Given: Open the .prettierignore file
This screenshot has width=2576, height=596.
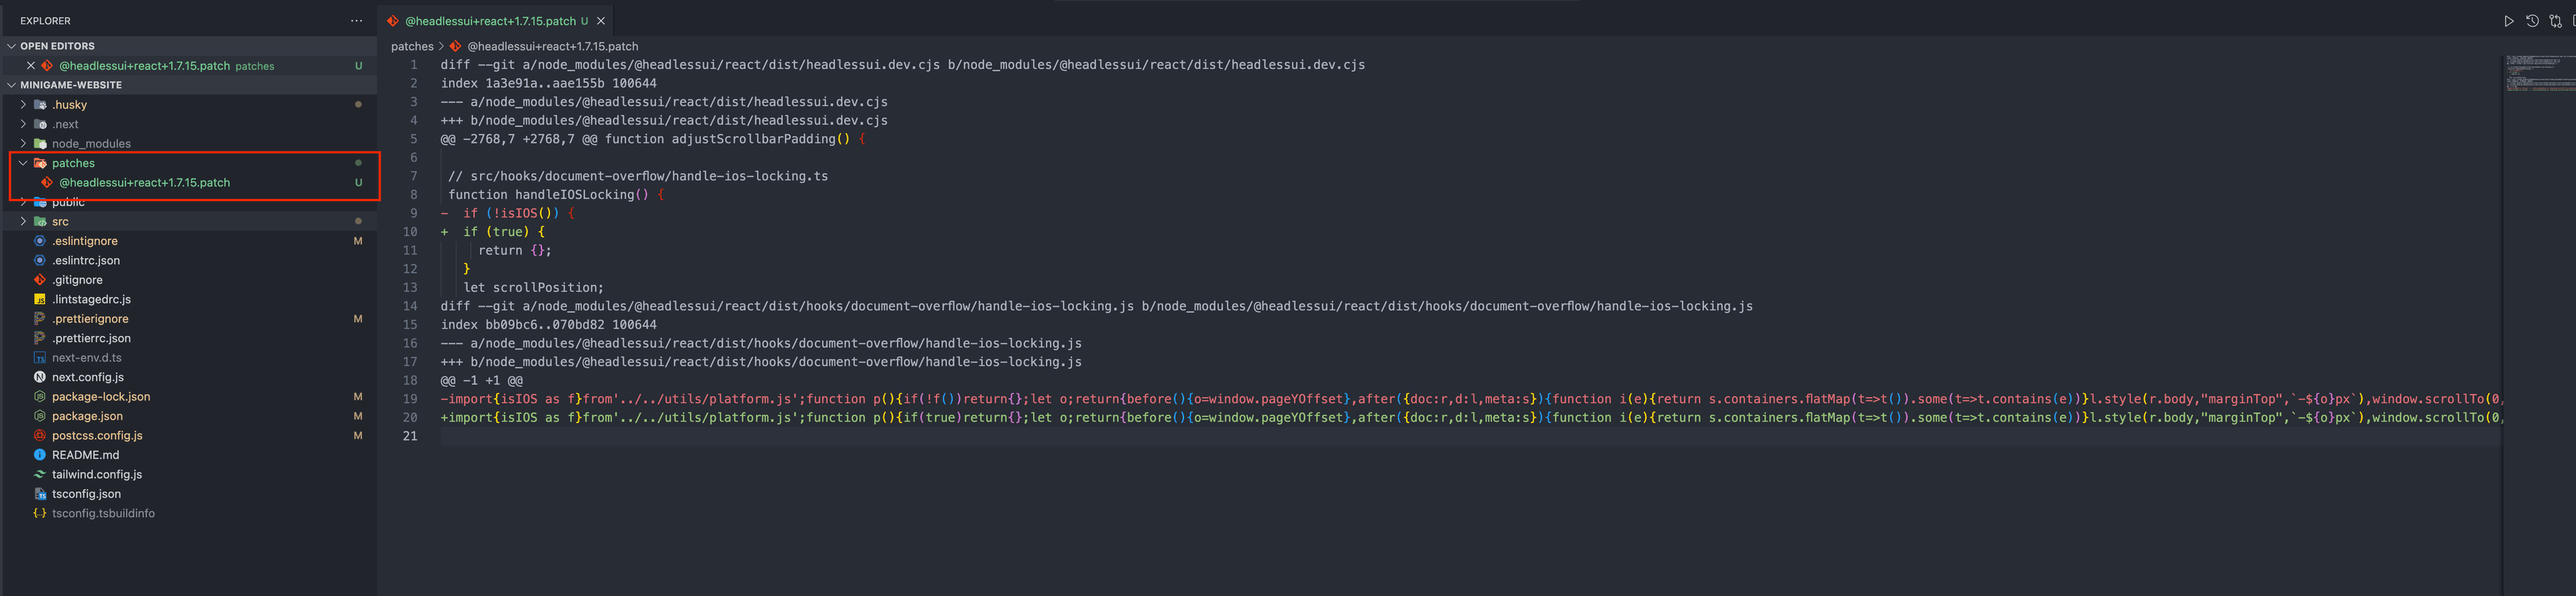Looking at the screenshot, I should point(90,319).
